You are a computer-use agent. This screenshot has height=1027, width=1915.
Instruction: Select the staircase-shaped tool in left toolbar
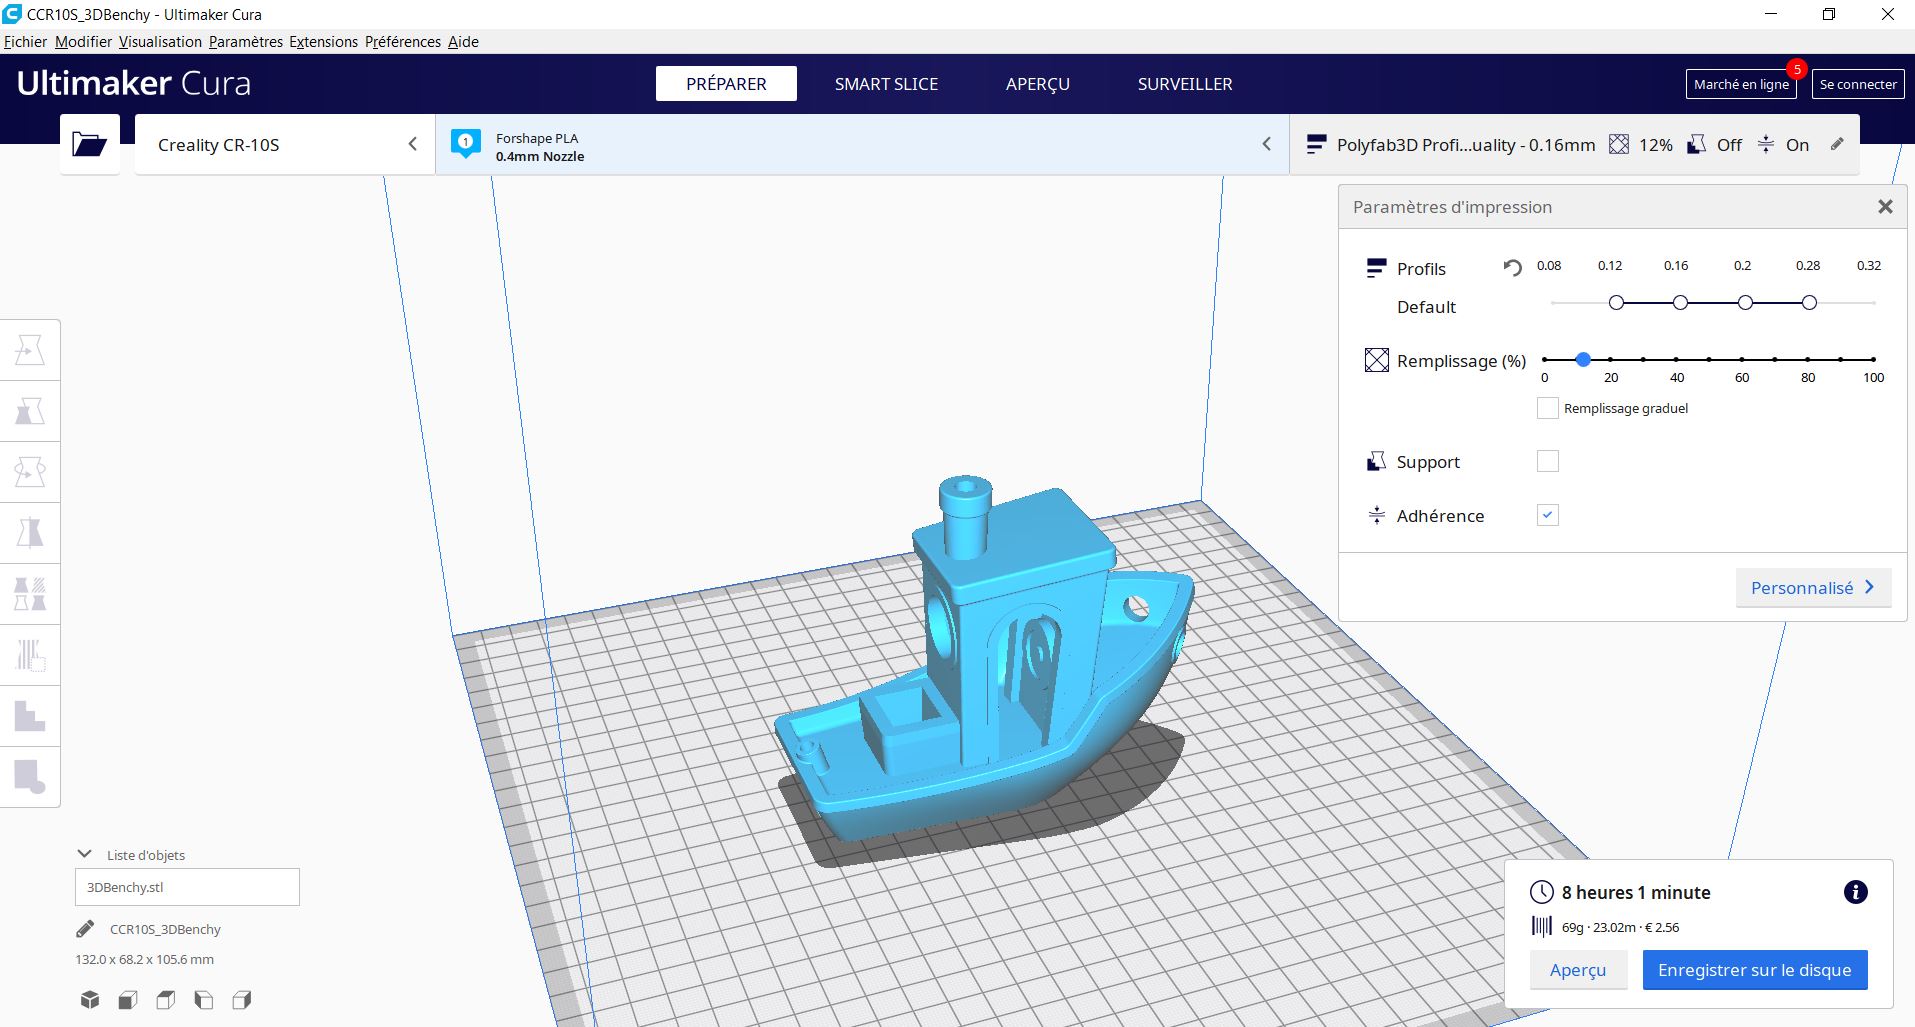(30, 716)
